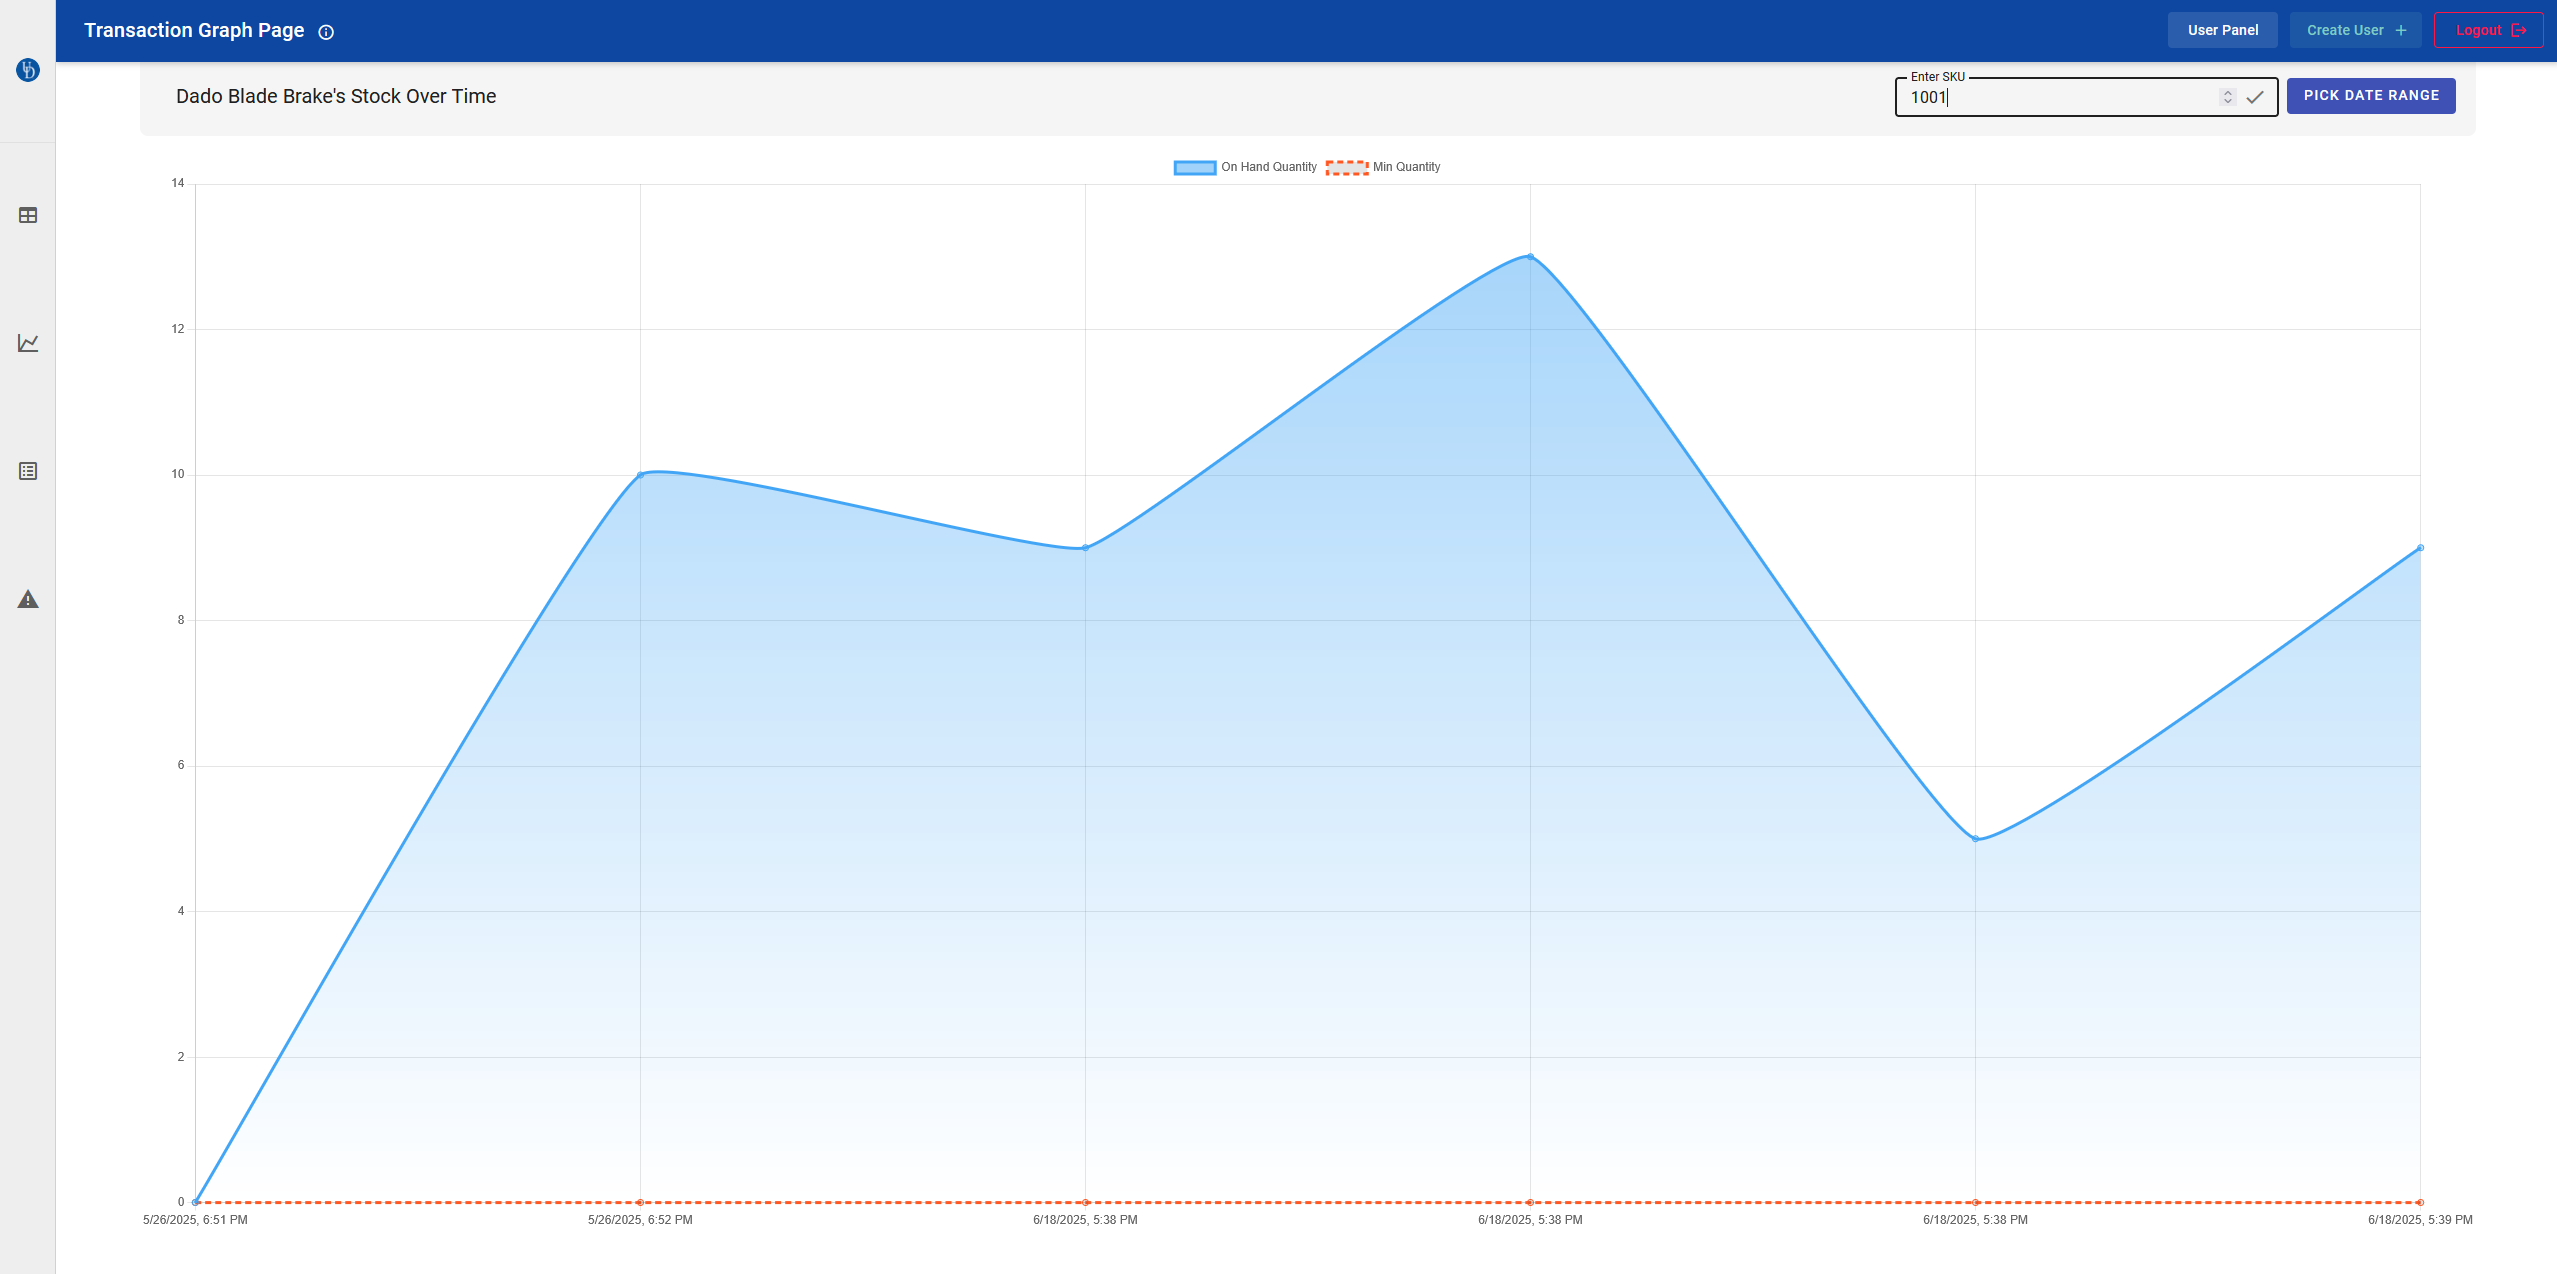Viewport: 2557px width, 1274px height.
Task: Click inside the Enter SKU field
Action: [2050, 97]
